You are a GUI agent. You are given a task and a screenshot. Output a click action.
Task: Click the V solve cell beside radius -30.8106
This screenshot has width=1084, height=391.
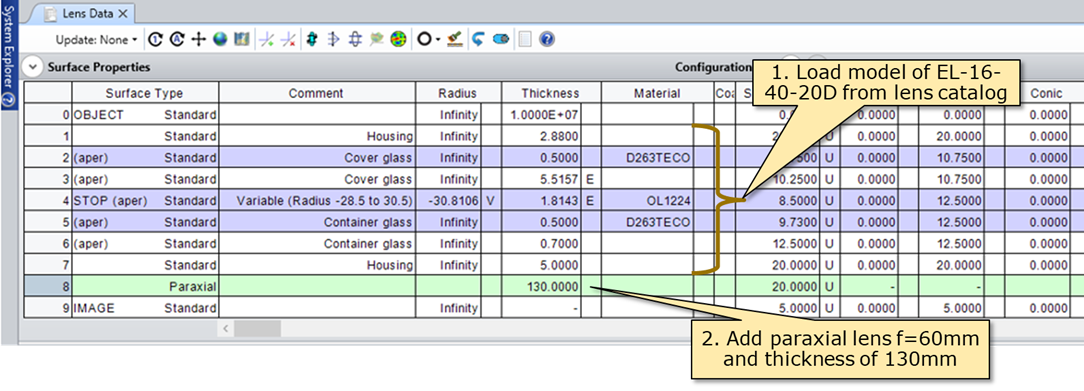coord(492,200)
